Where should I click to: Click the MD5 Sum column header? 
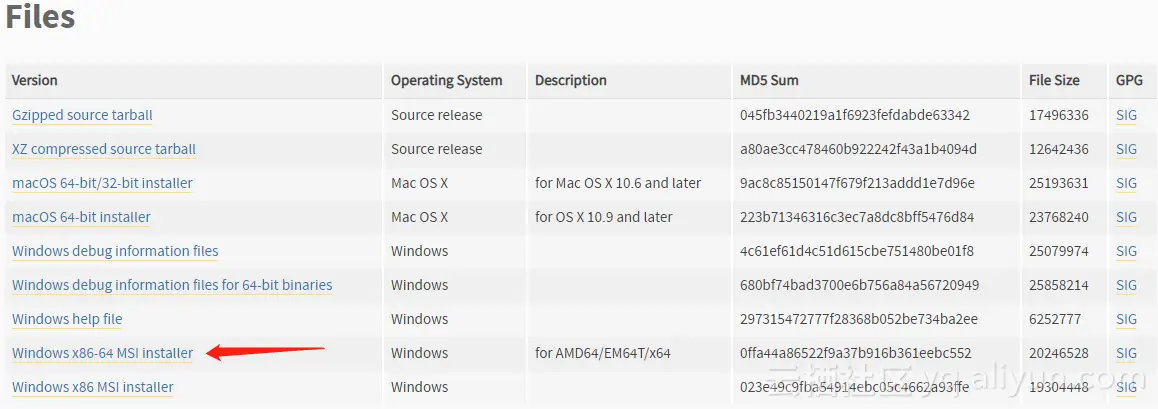pos(769,80)
